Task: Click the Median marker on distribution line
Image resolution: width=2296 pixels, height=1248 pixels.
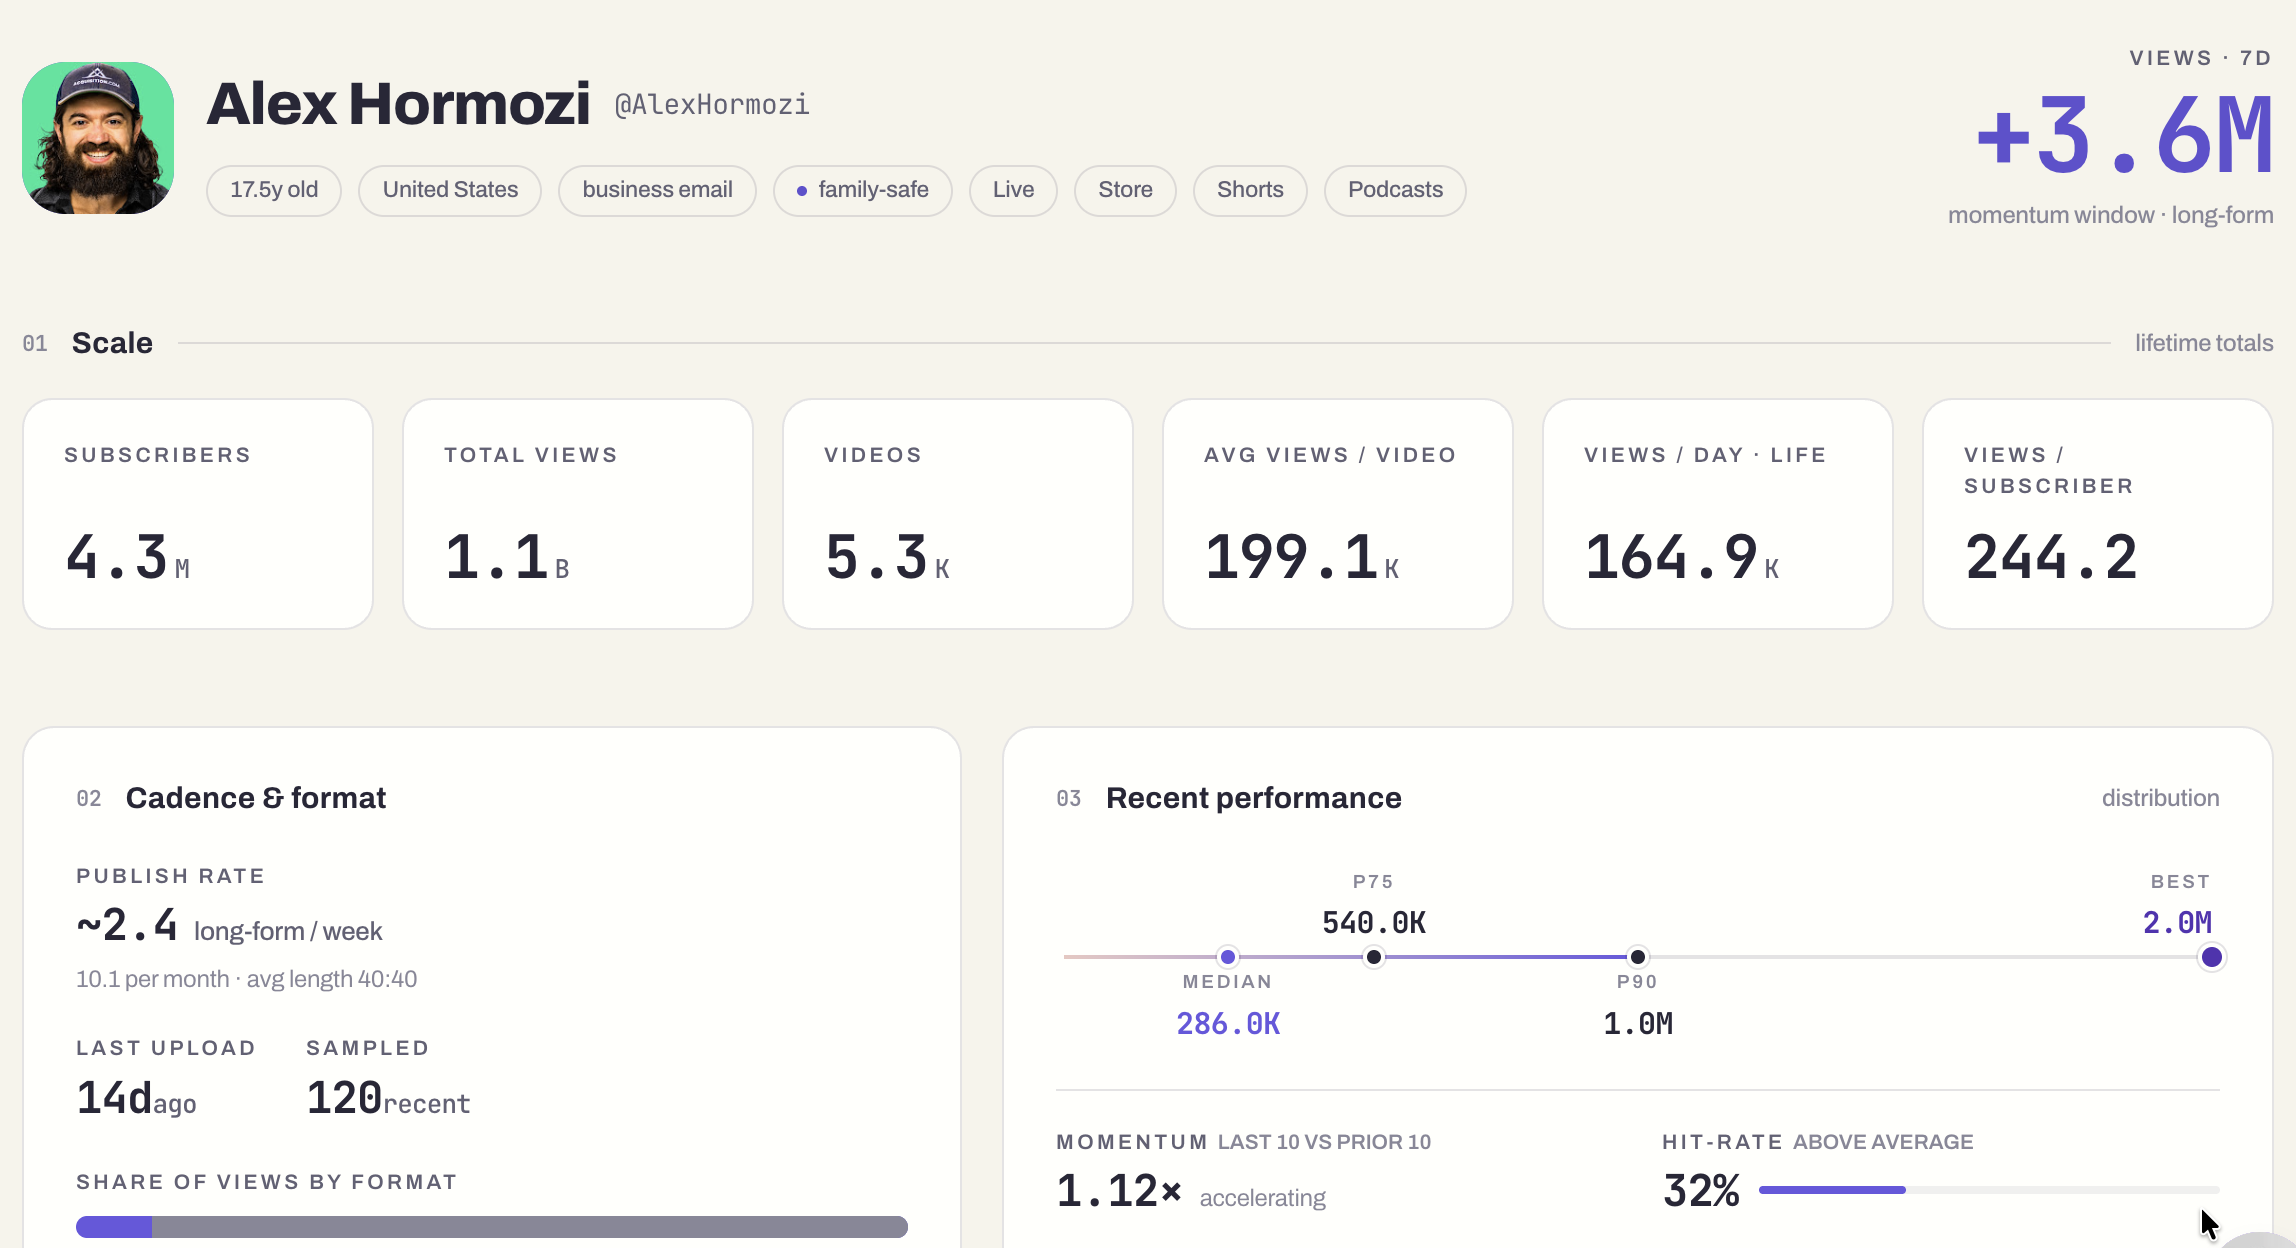Action: click(1228, 957)
